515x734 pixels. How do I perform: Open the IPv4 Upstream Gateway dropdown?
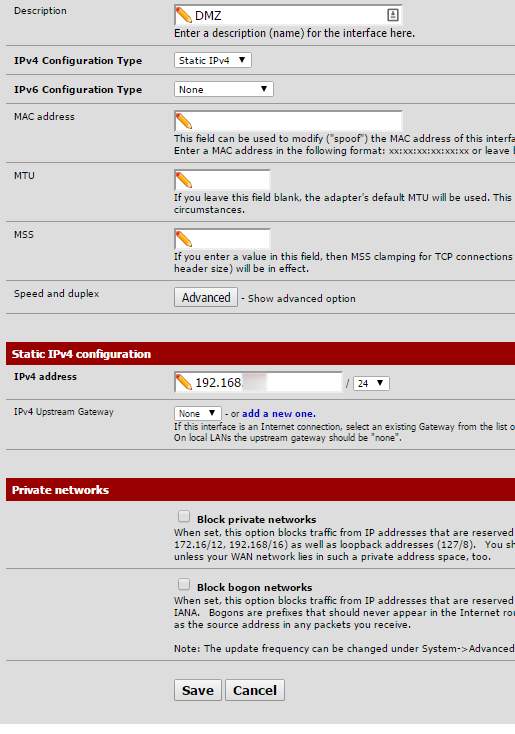coord(198,413)
